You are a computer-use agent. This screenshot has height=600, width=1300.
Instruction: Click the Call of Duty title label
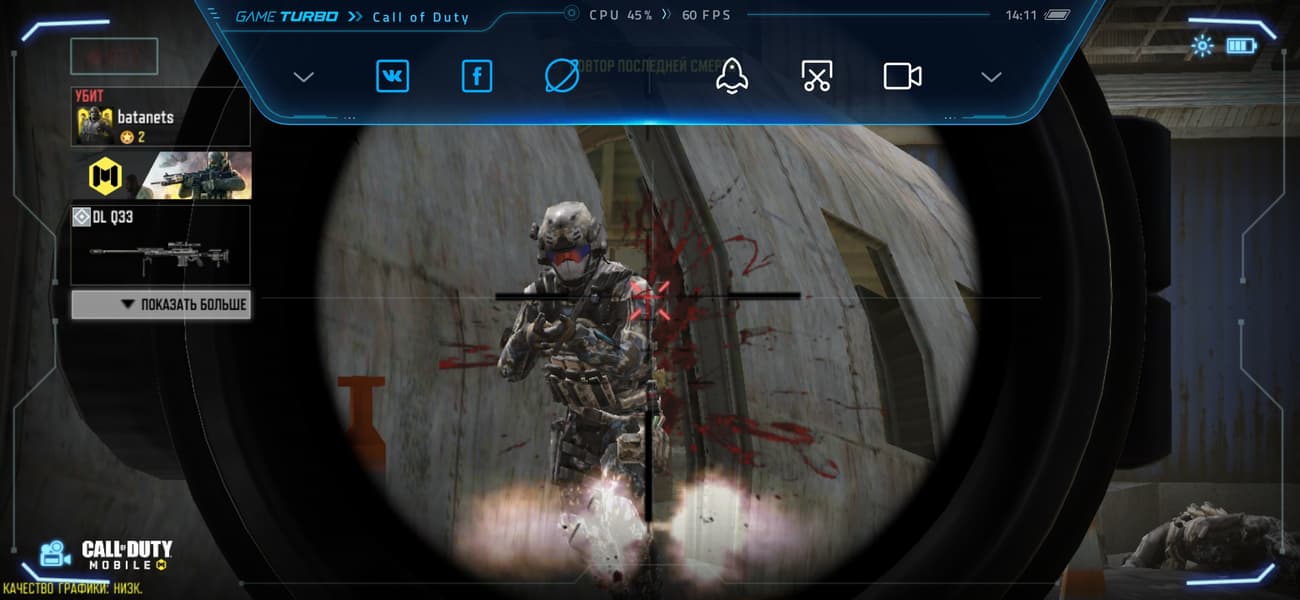click(420, 17)
